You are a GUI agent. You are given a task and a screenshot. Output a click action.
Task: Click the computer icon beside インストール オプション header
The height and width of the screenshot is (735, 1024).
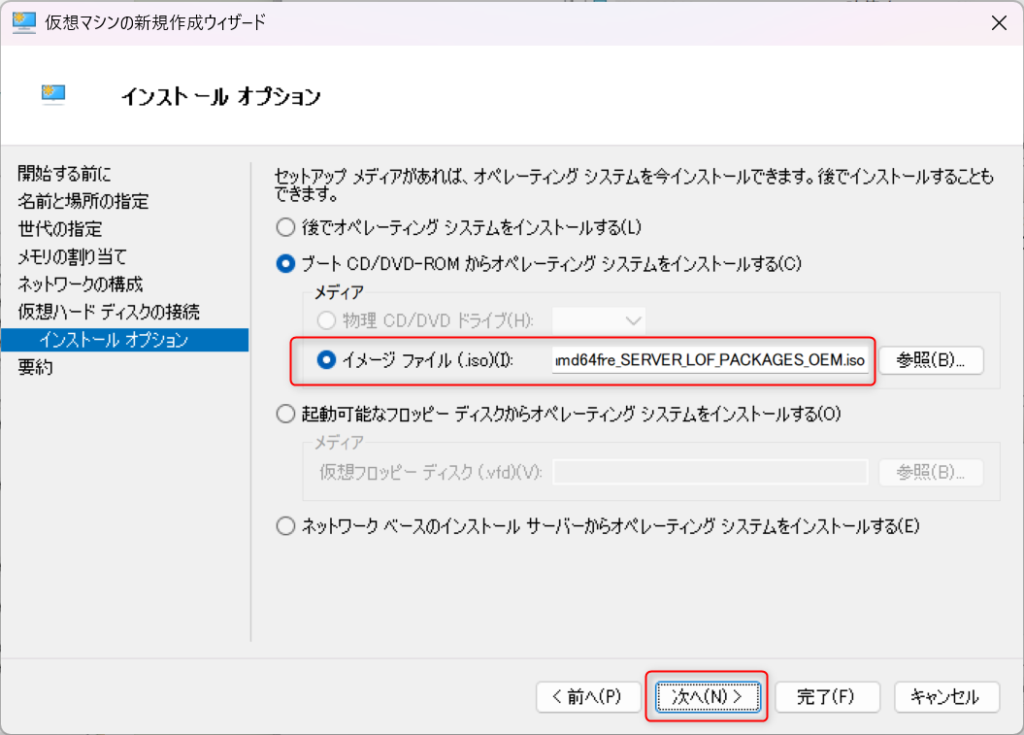(53, 94)
